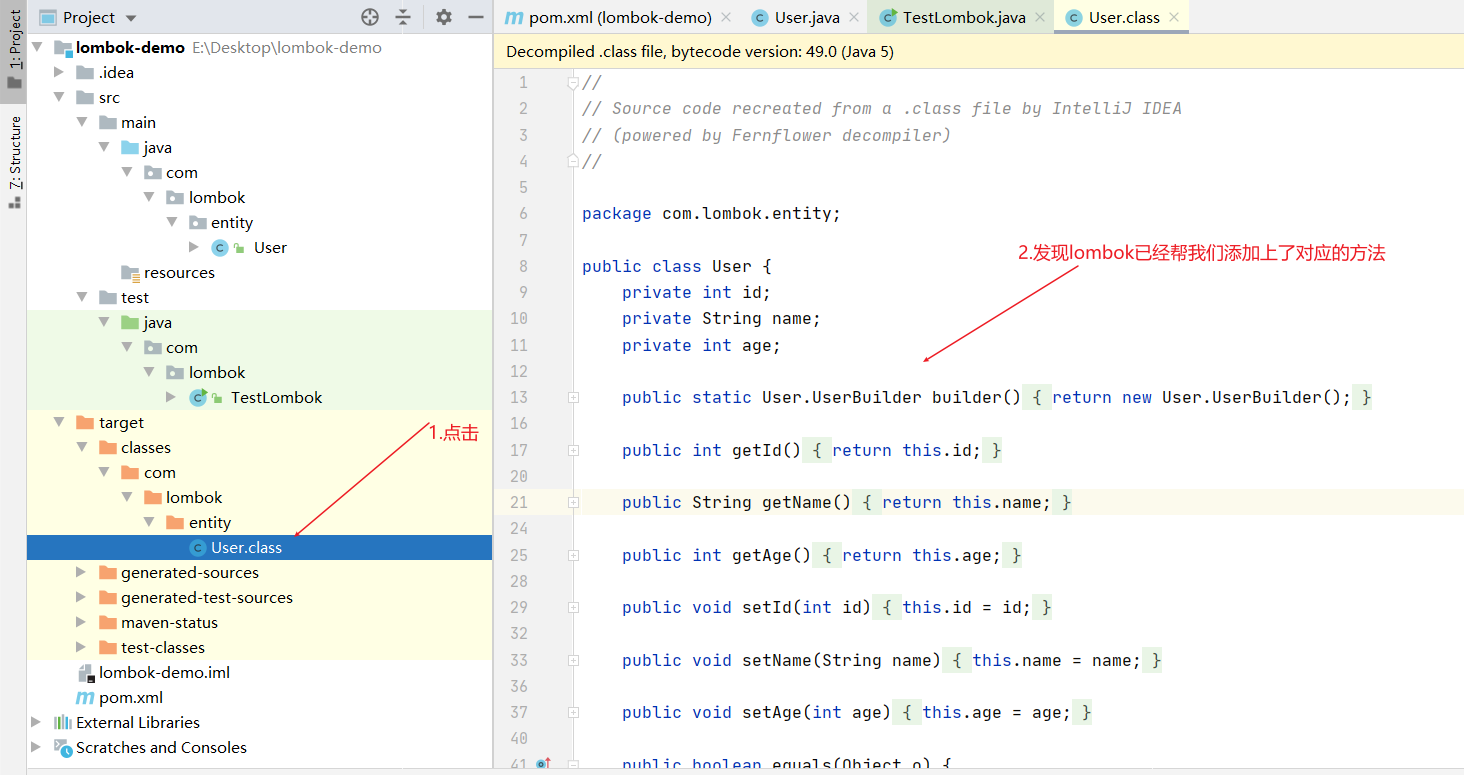Click the lombok-demo module folder icon
Image resolution: width=1464 pixels, height=775 pixels.
63,47
